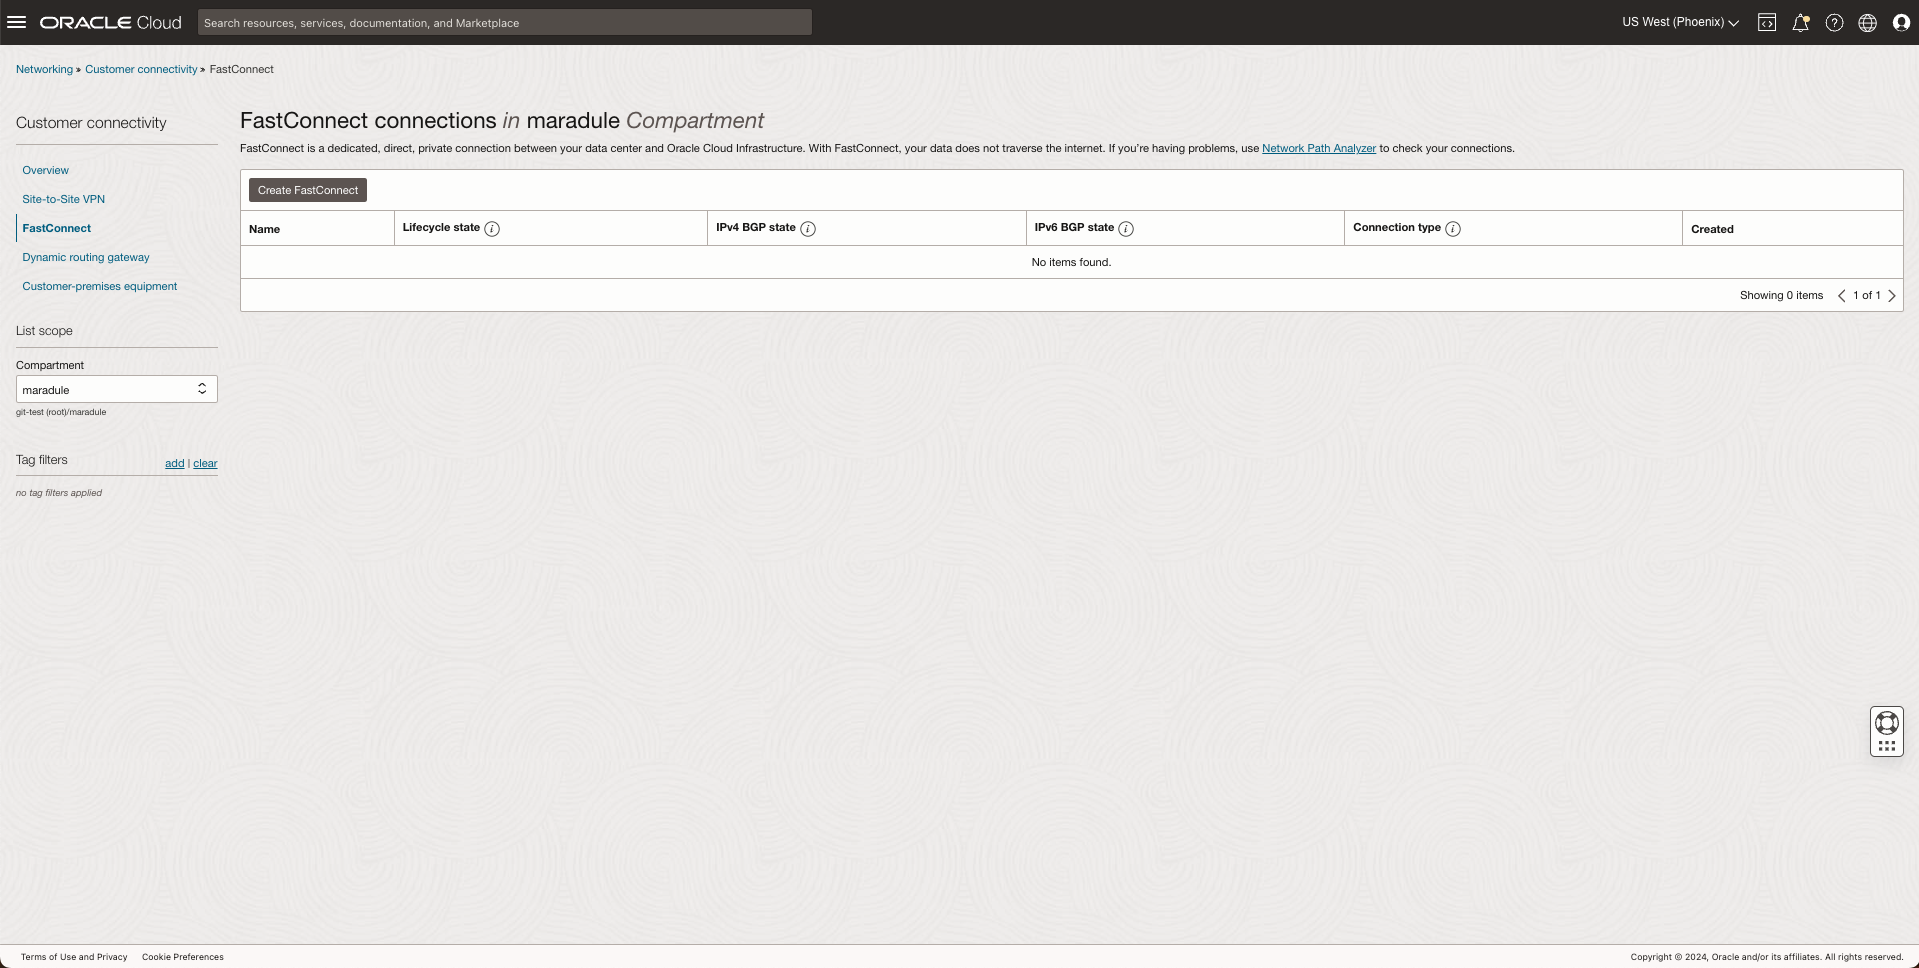Viewport: 1919px width, 968px height.
Task: Go to Customer connectivity breadcrumb
Action: 141,69
